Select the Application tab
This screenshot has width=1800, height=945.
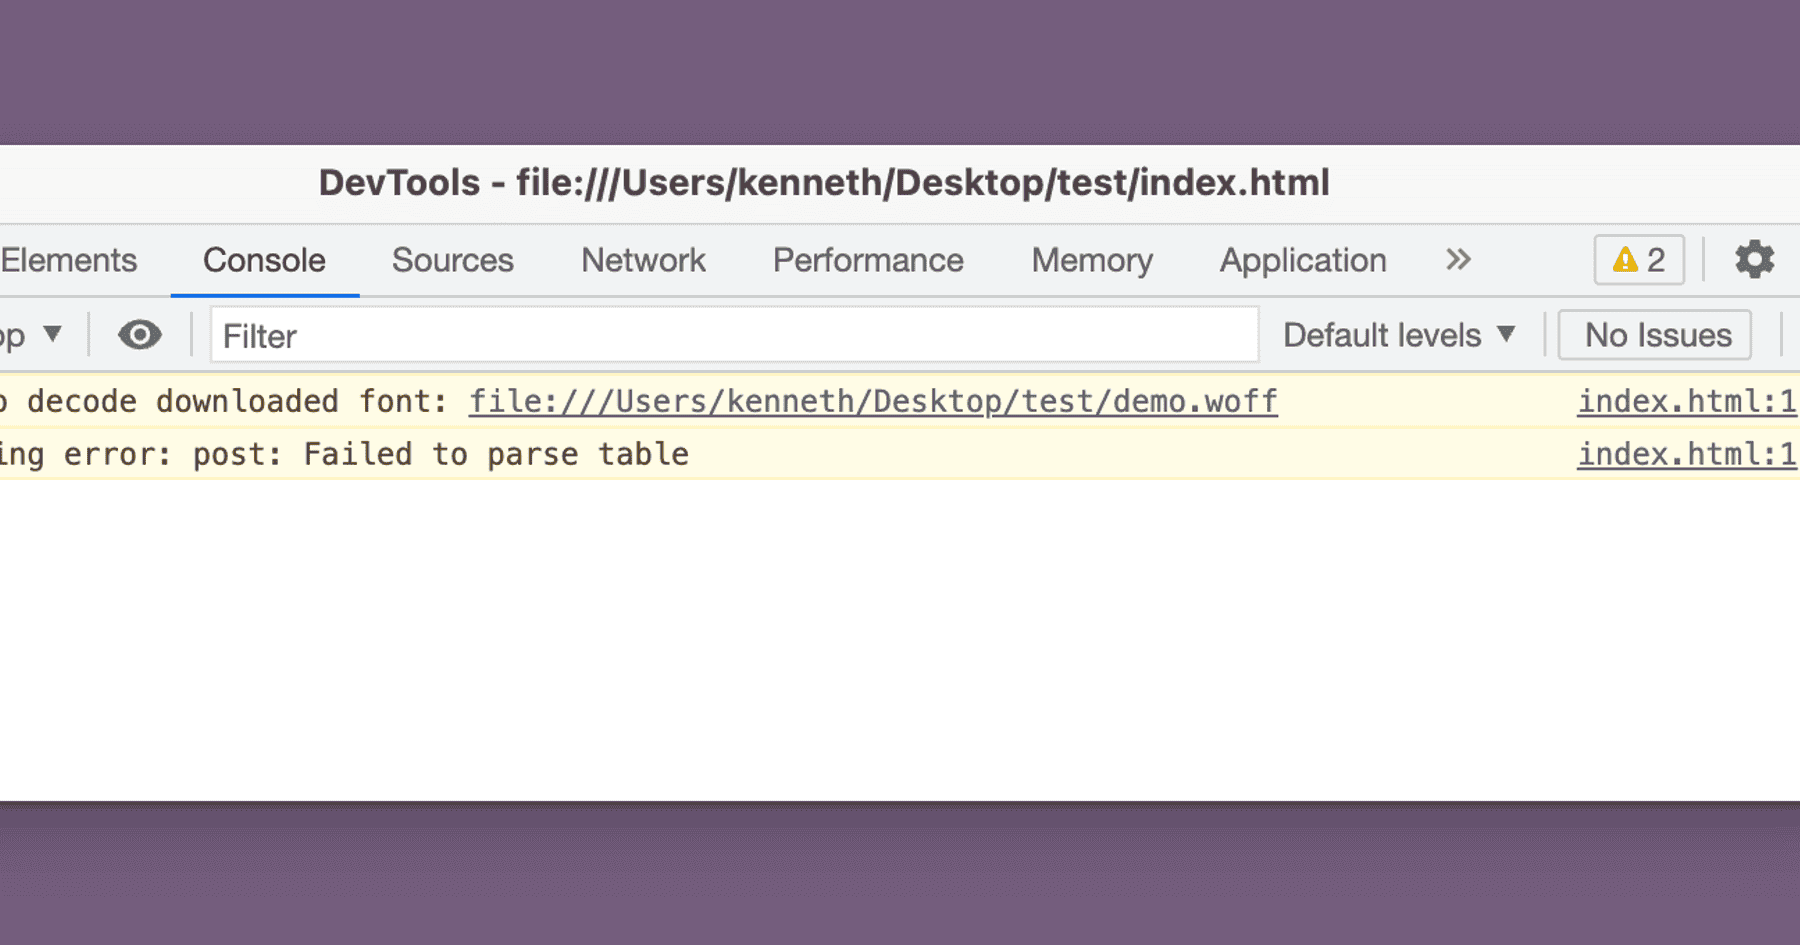pyautogui.click(x=1302, y=260)
